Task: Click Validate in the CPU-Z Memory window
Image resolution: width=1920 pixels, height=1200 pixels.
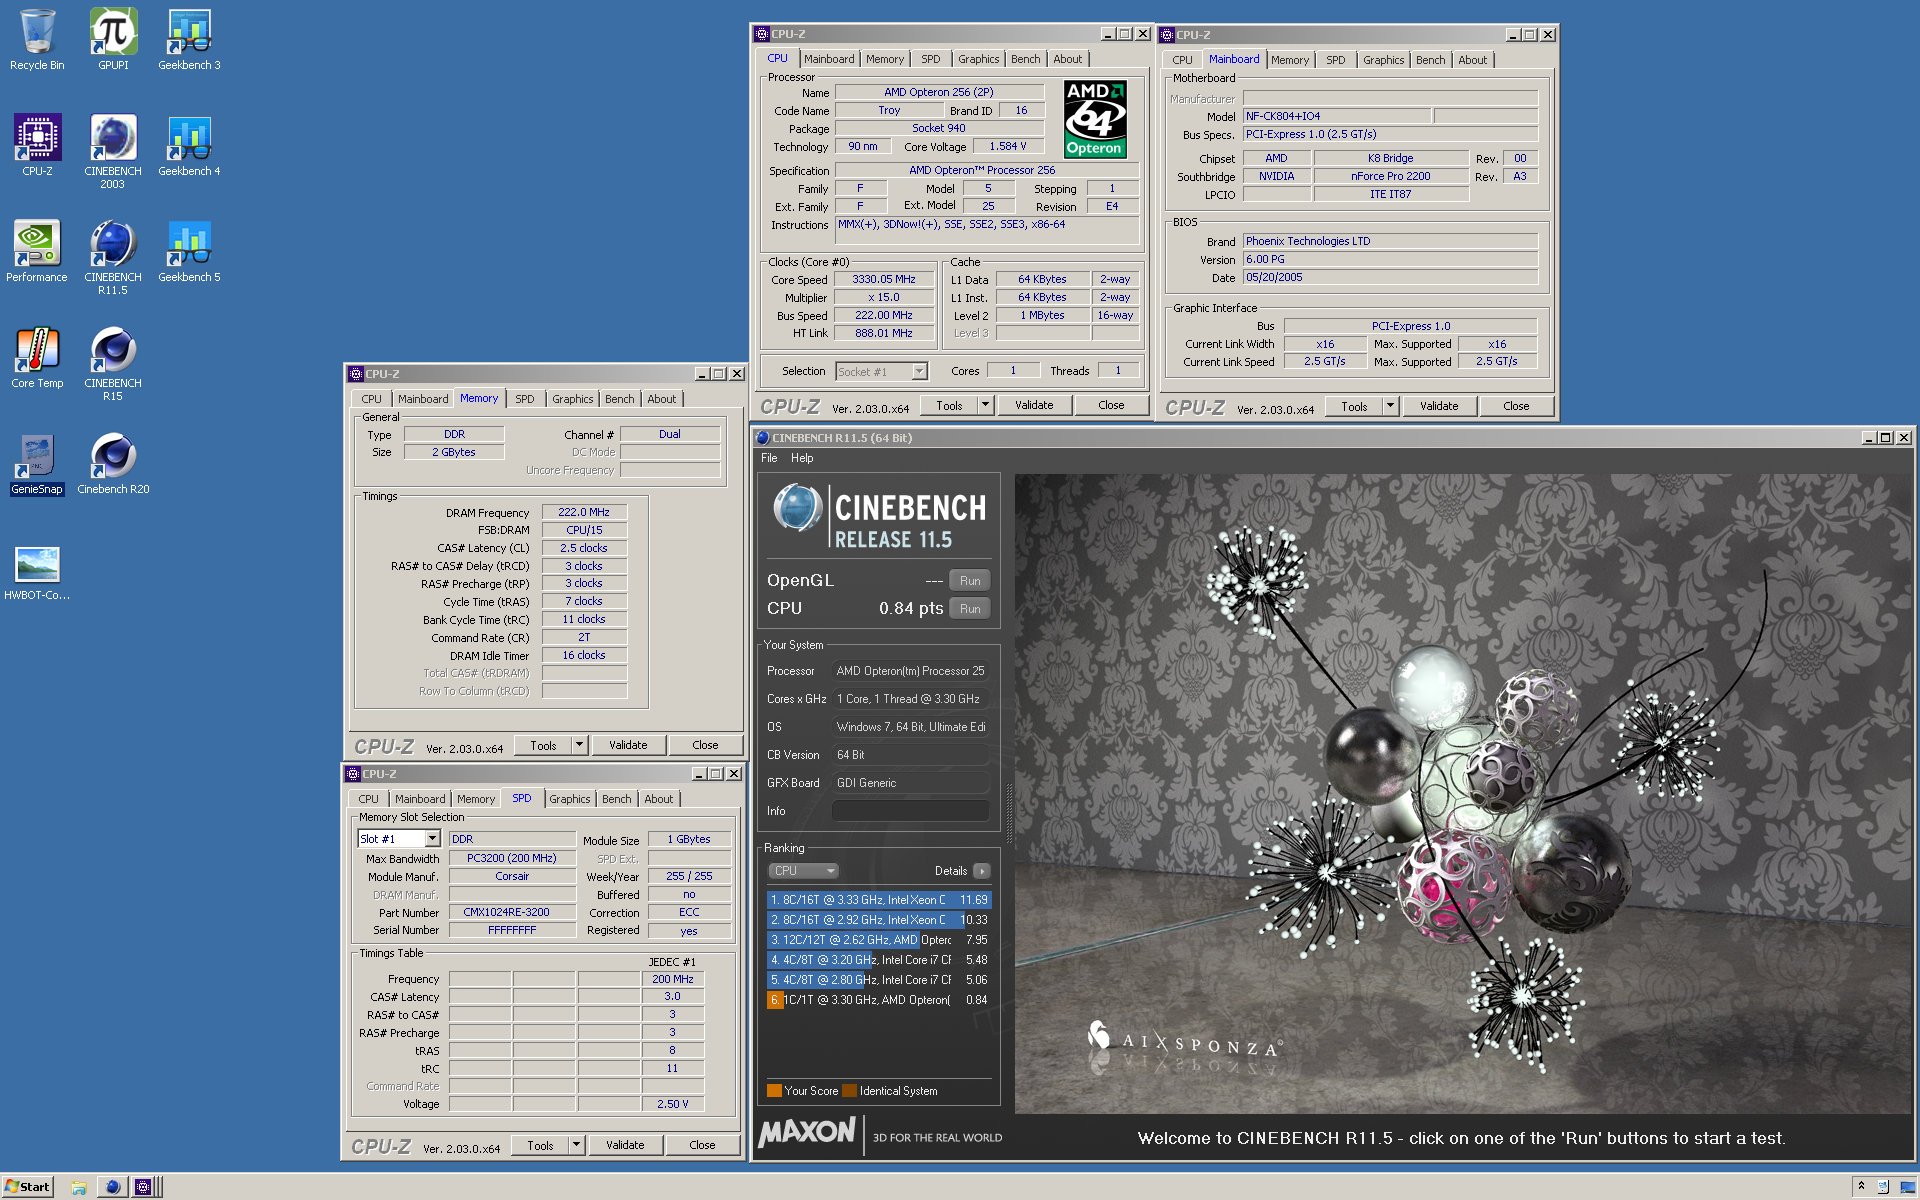Action: point(628,745)
